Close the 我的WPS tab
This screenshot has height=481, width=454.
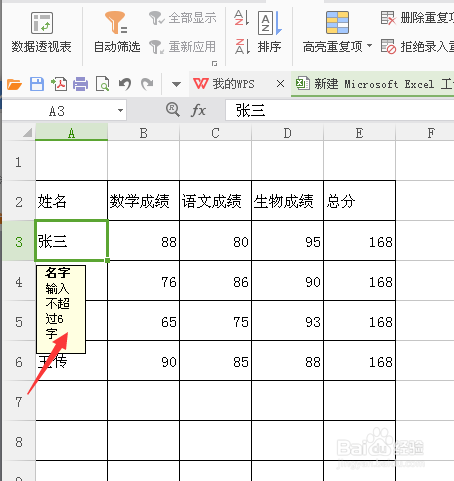point(281,84)
